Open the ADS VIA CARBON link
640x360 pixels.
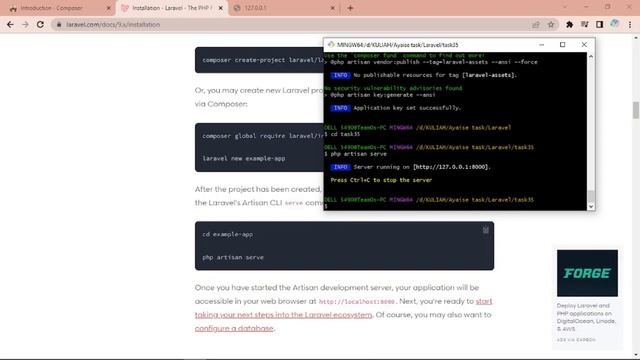click(576, 340)
